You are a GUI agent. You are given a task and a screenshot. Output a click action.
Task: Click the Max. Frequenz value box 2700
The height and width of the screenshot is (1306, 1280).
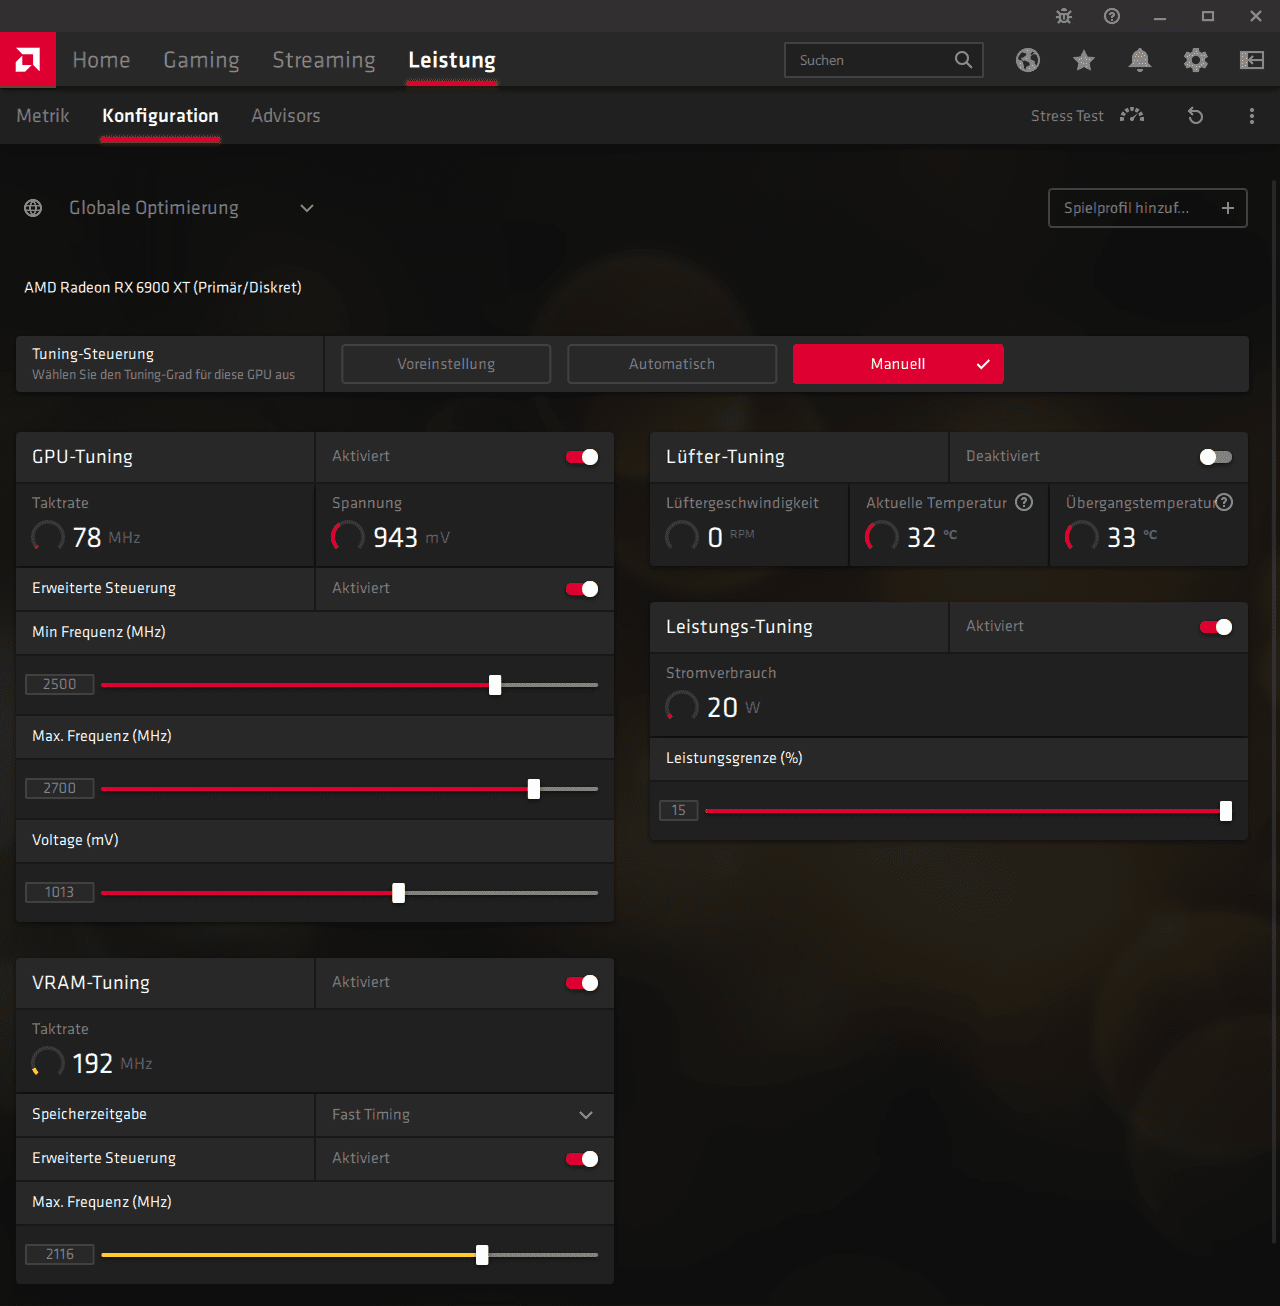pos(60,788)
